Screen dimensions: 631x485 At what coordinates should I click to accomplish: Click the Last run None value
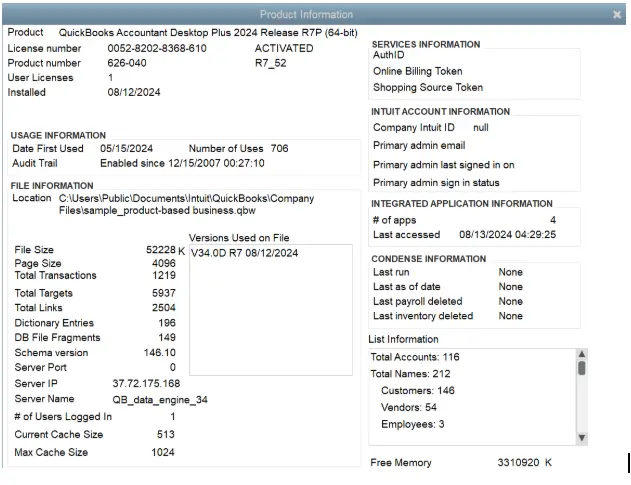(x=510, y=272)
